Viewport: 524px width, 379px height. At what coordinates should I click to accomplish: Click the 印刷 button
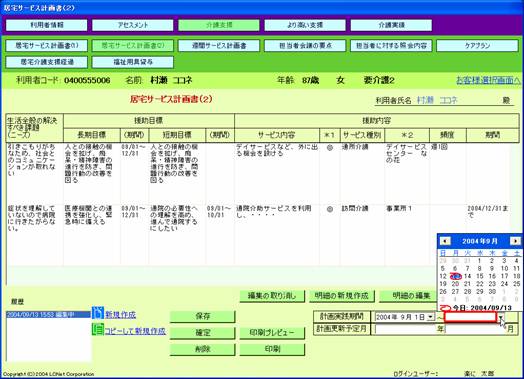[x=272, y=349]
